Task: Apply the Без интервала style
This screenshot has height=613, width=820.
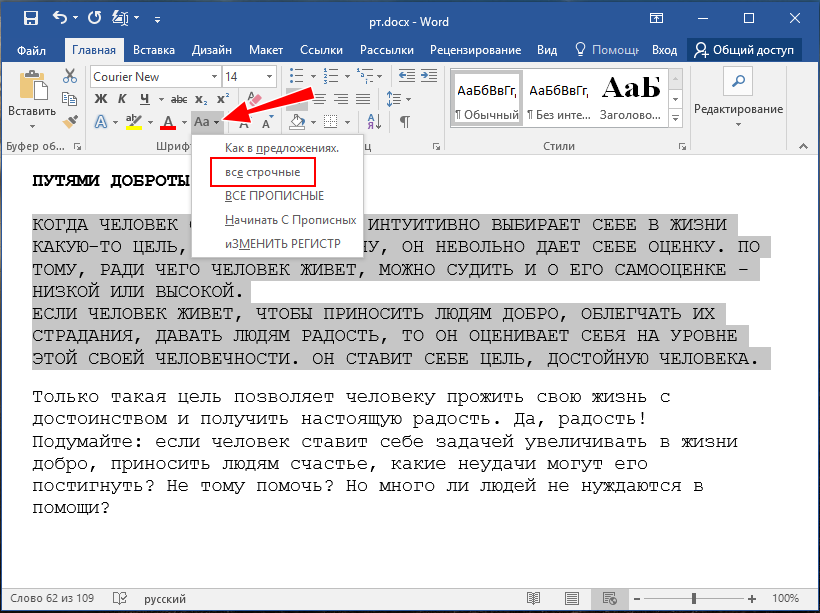Action: click(x=559, y=97)
